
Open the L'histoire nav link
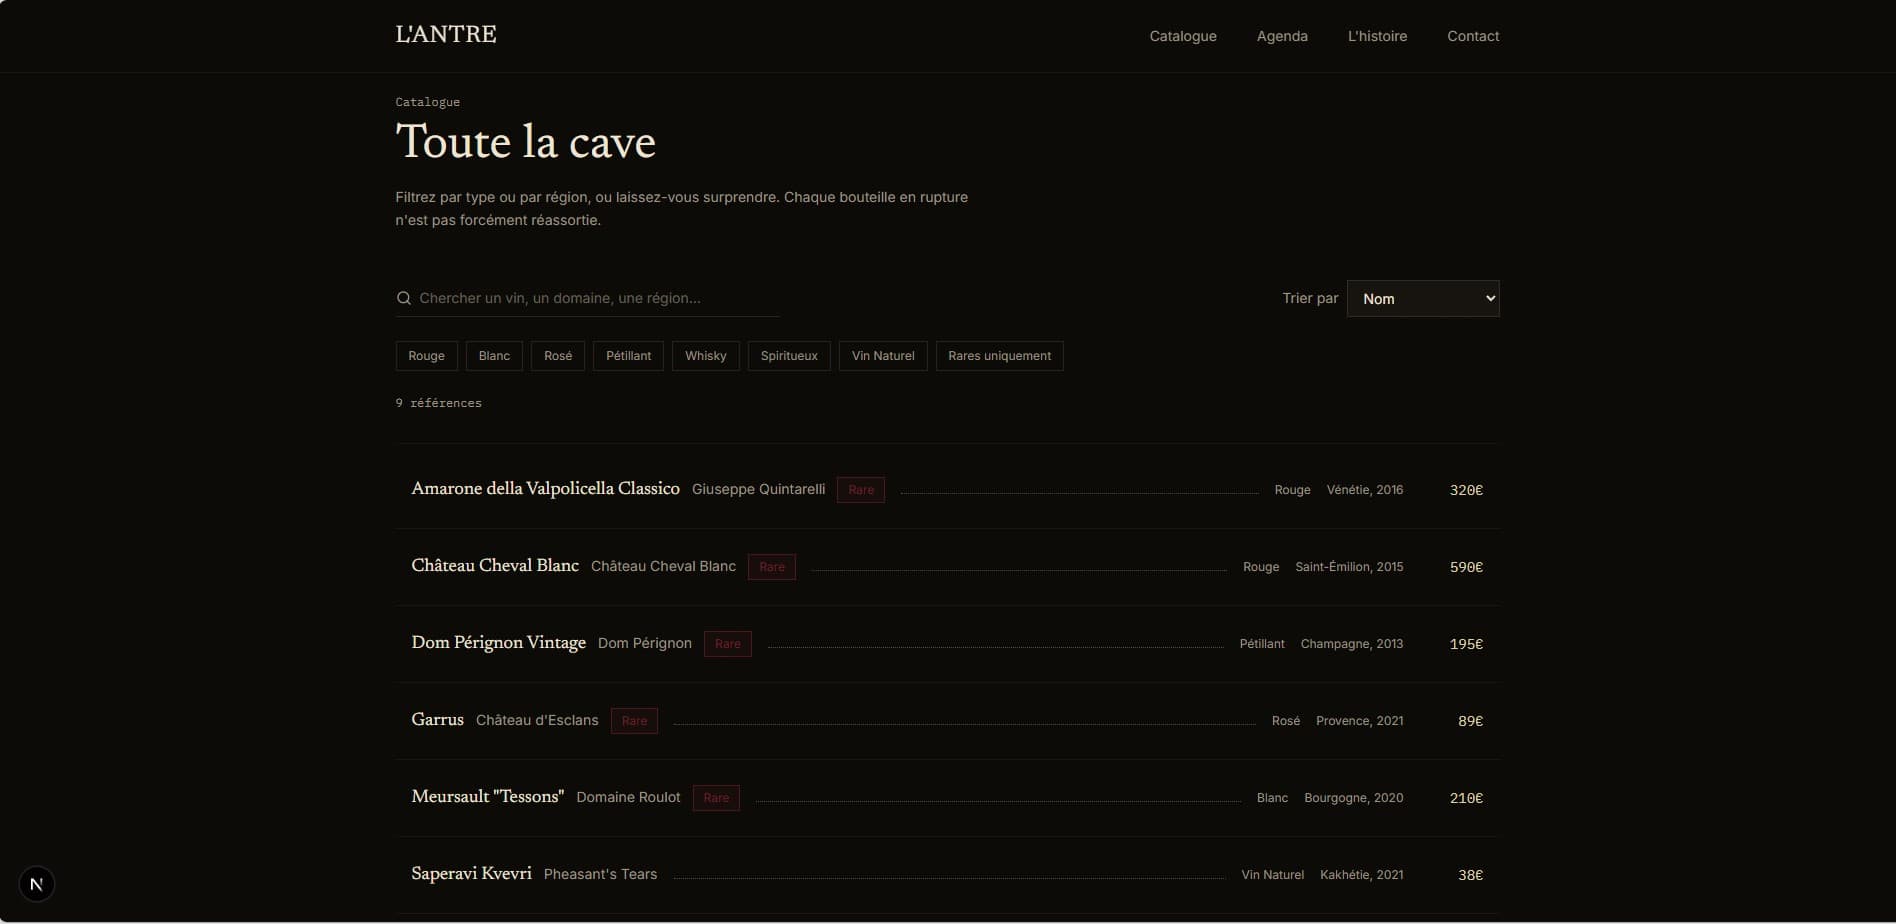pos(1377,36)
